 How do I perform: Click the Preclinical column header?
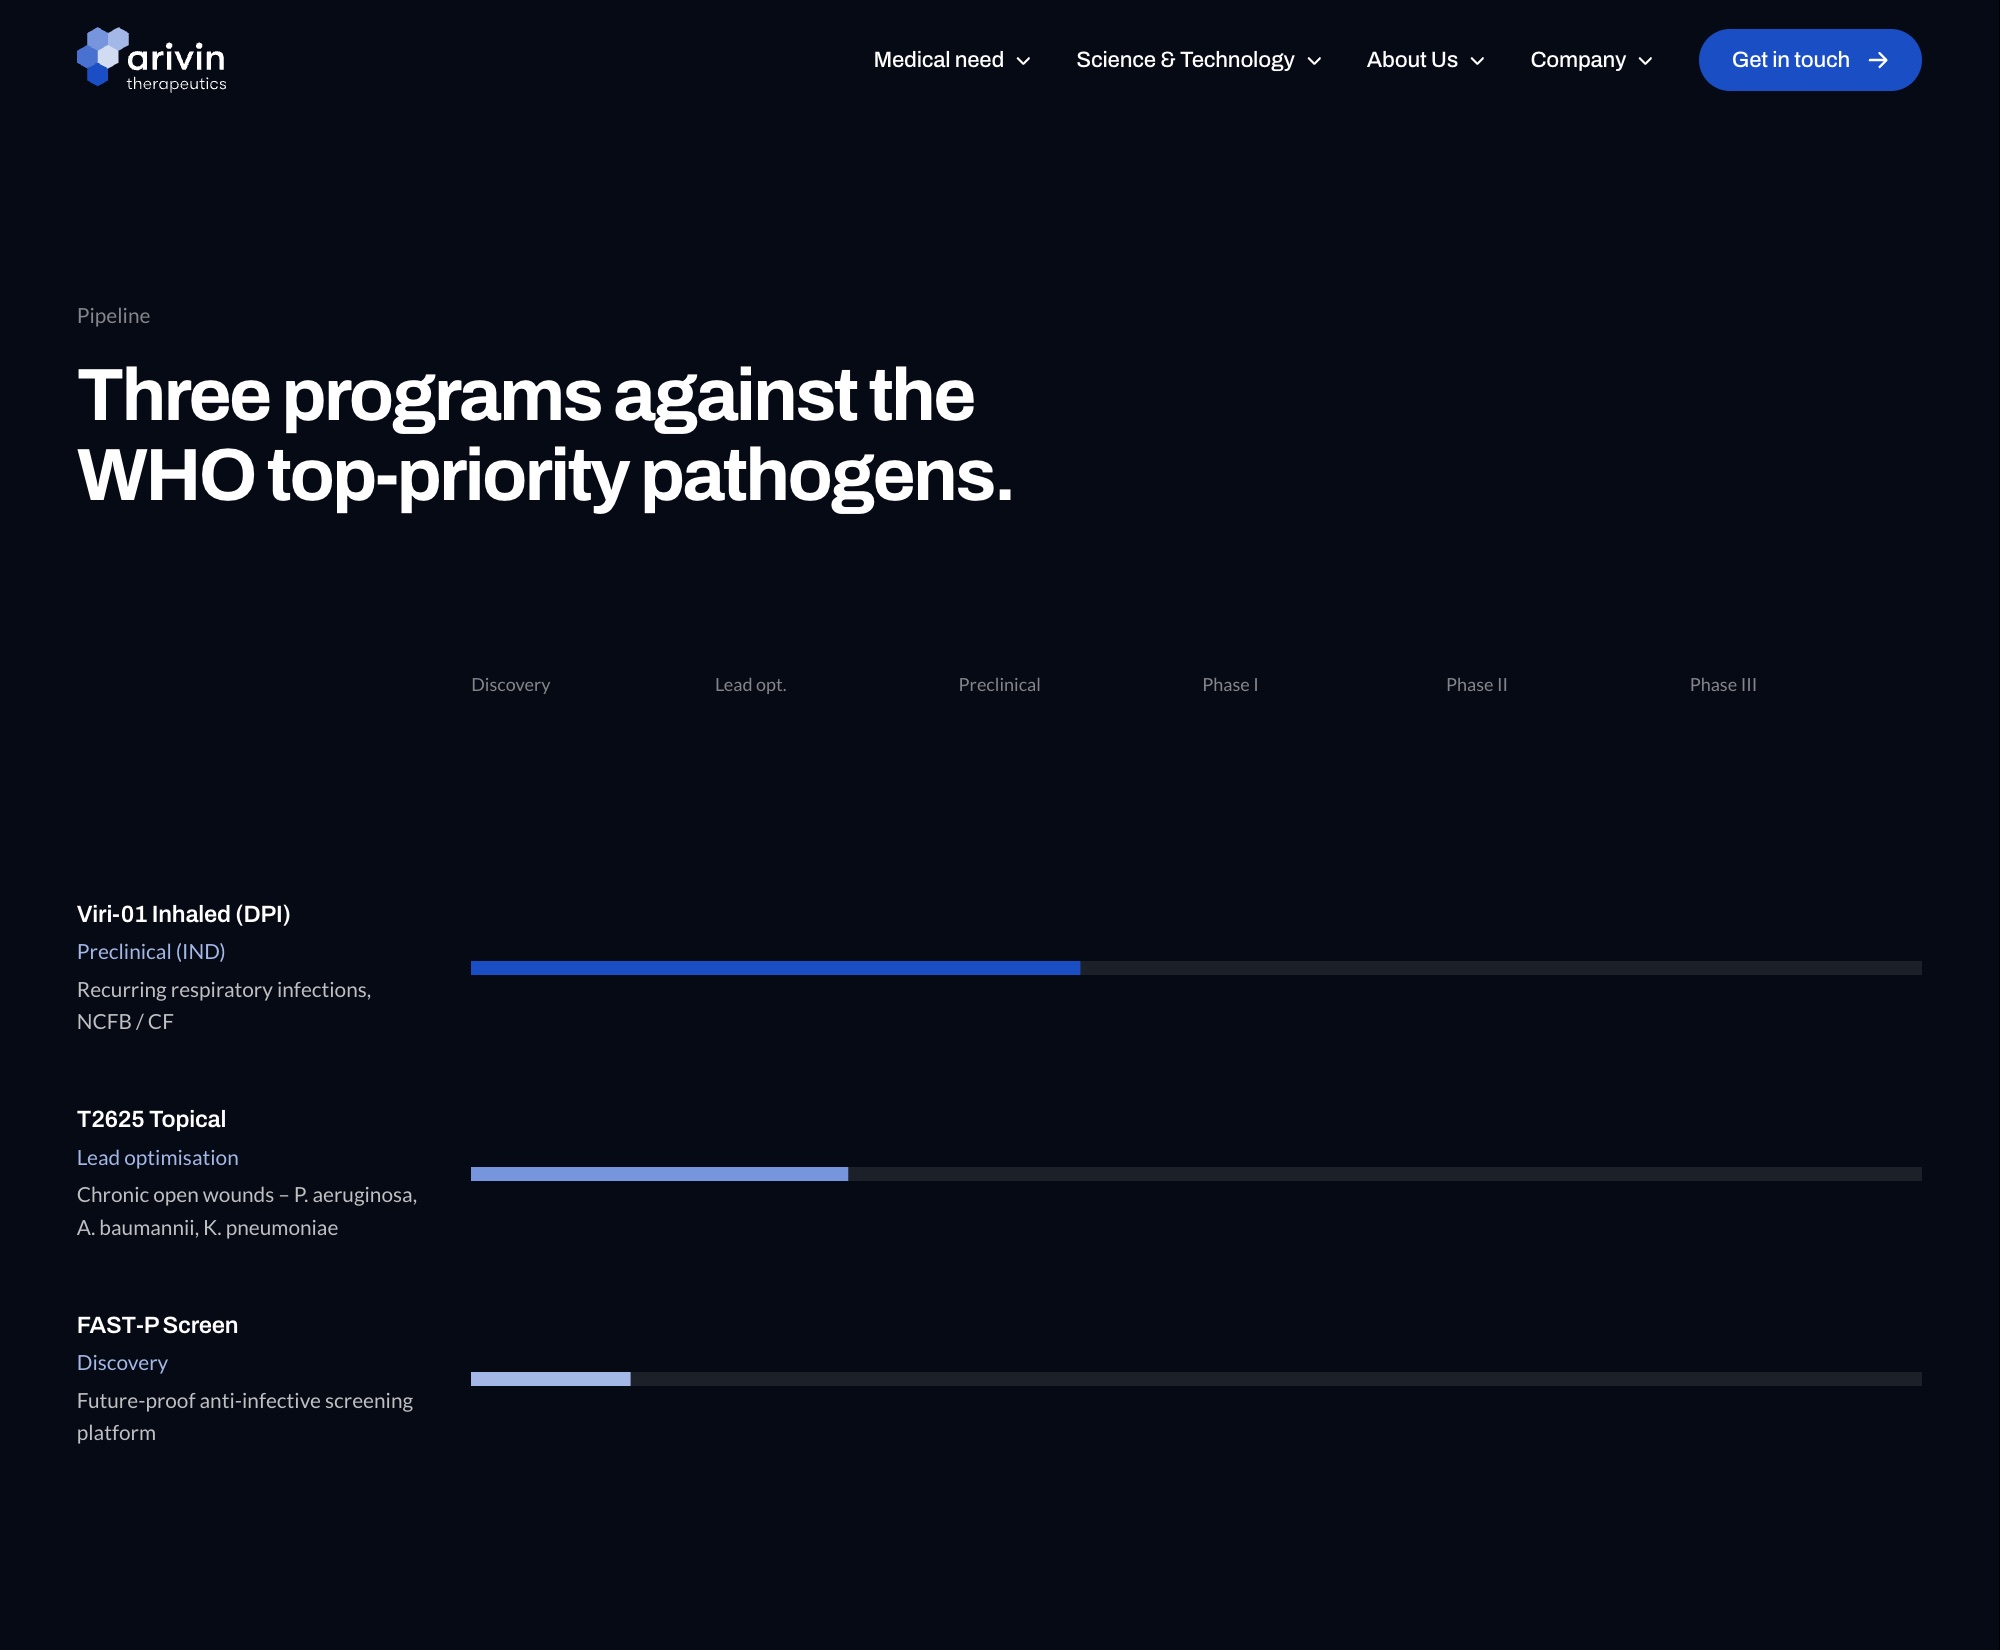[999, 685]
